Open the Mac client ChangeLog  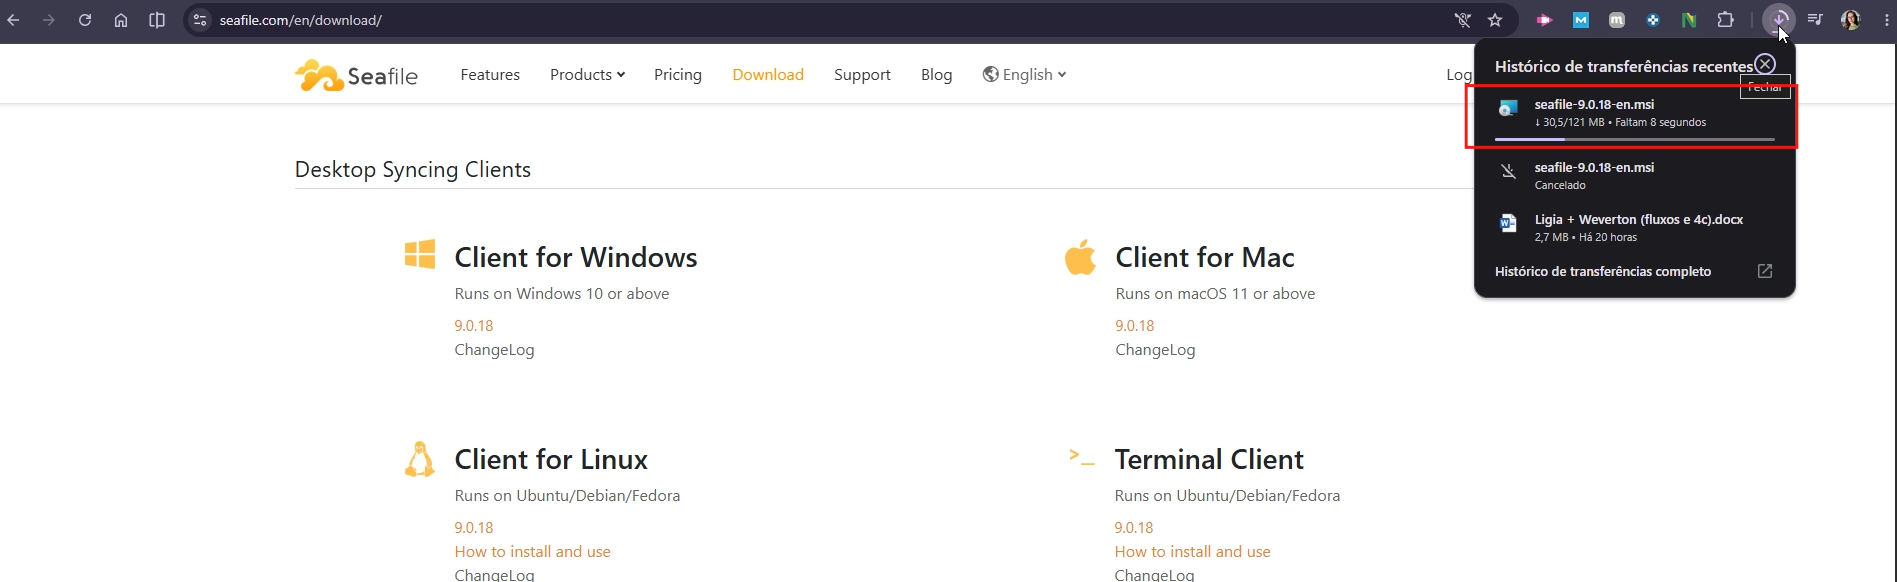tap(1155, 350)
